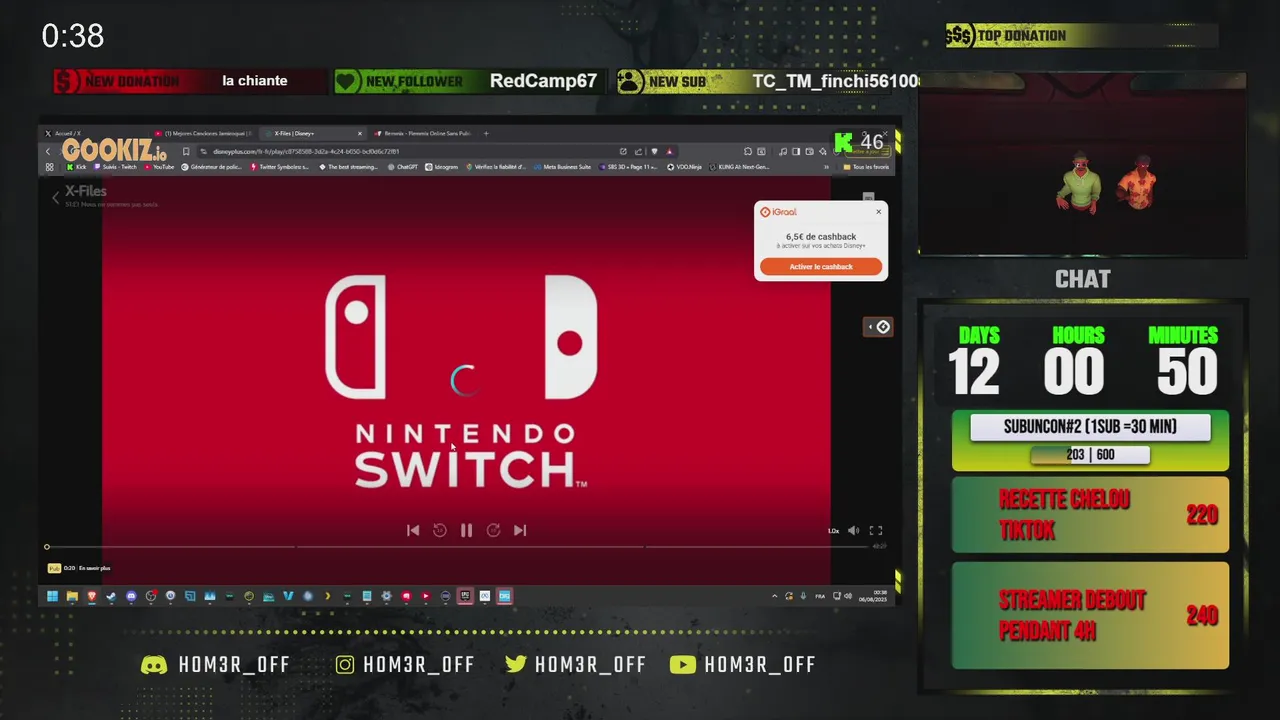This screenshot has width=1280, height=720.
Task: Open the Meta Business Suite bookmark
Action: tap(563, 167)
